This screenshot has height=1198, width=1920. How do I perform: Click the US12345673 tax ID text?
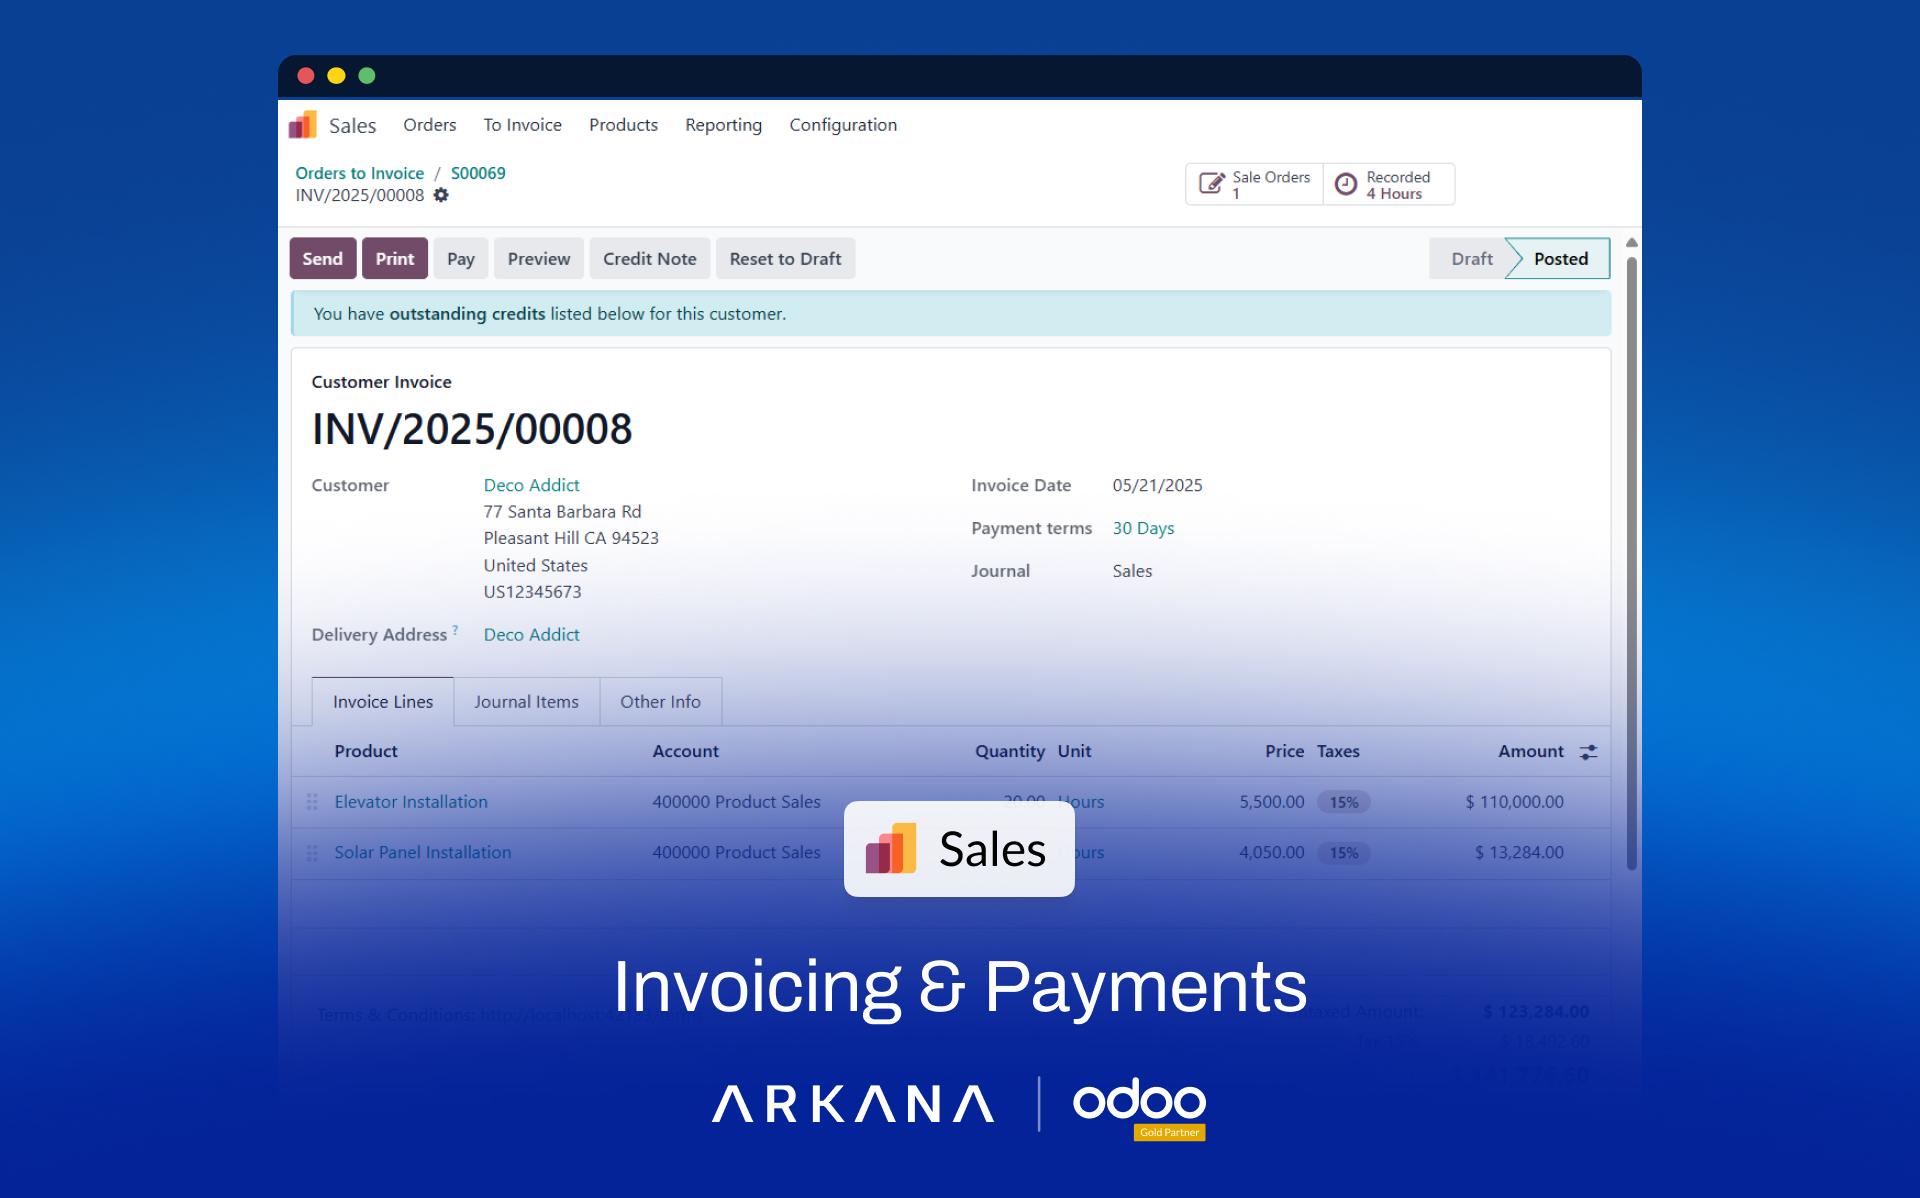[x=532, y=592]
